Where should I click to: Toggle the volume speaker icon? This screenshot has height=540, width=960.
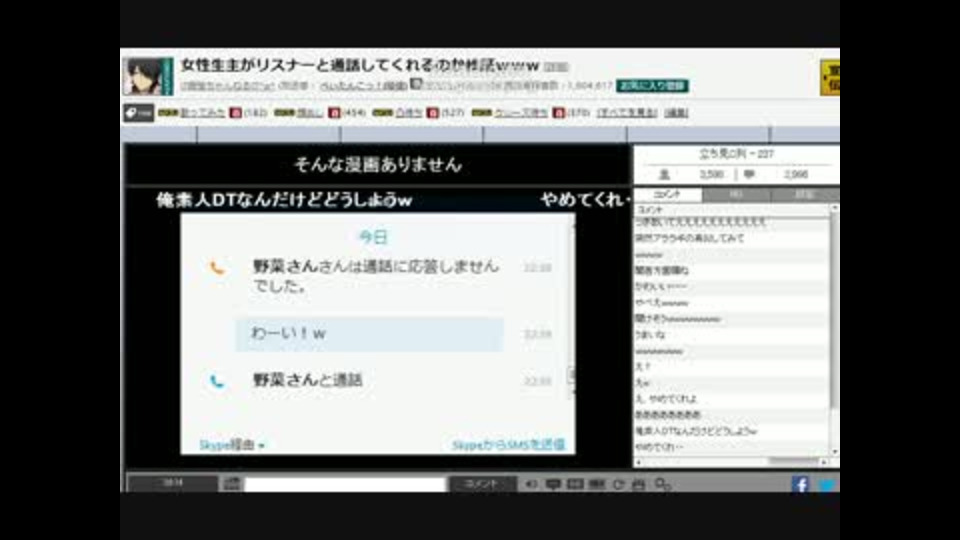[x=530, y=484]
